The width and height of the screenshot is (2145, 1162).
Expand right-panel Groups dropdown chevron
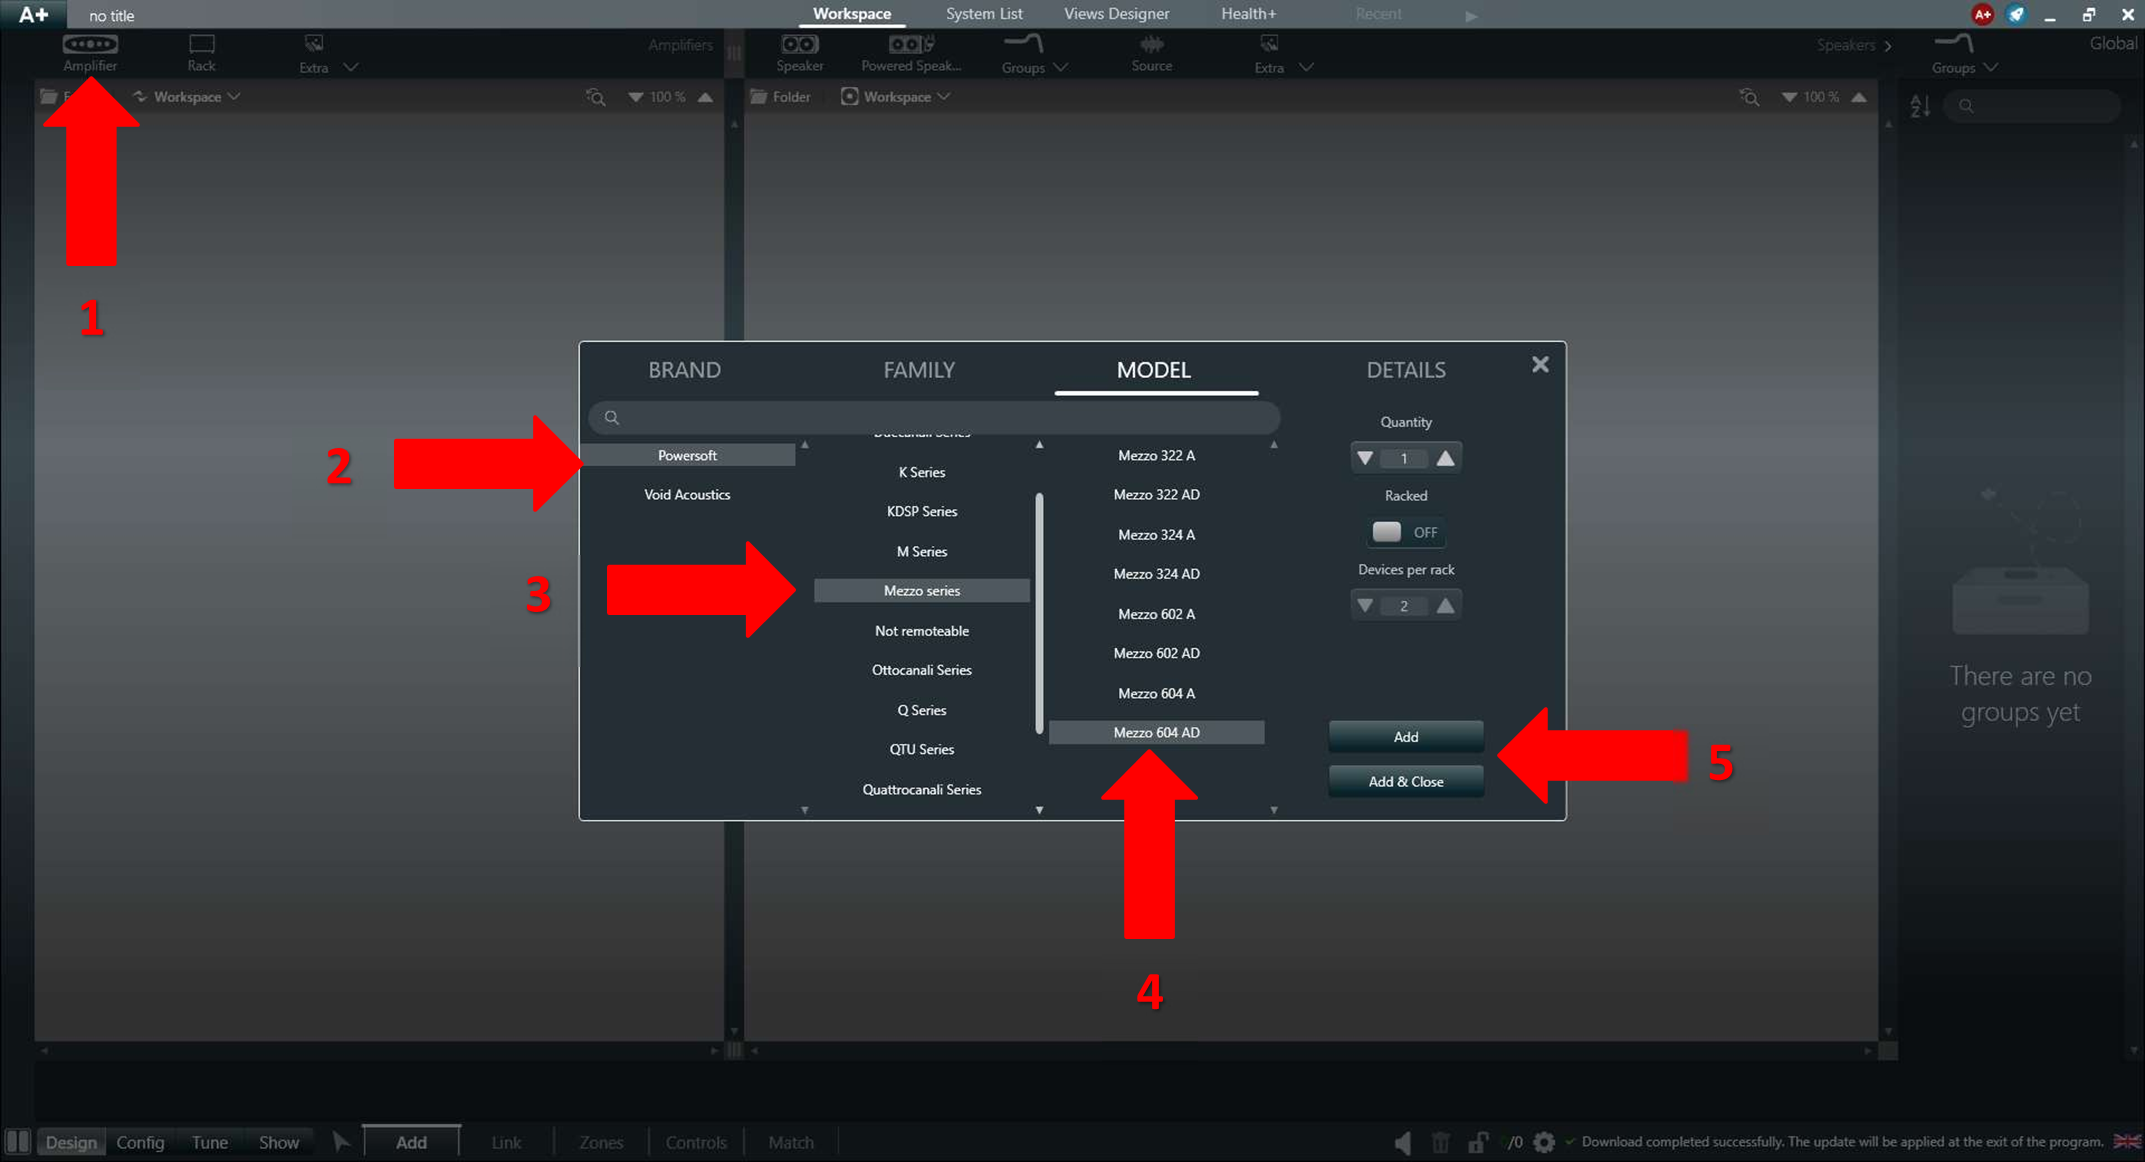[x=1990, y=67]
